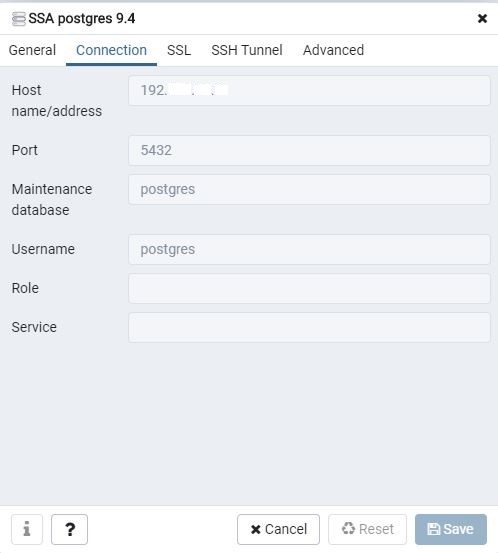The width and height of the screenshot is (498, 553).
Task: Switch to the General tab
Action: pos(32,50)
